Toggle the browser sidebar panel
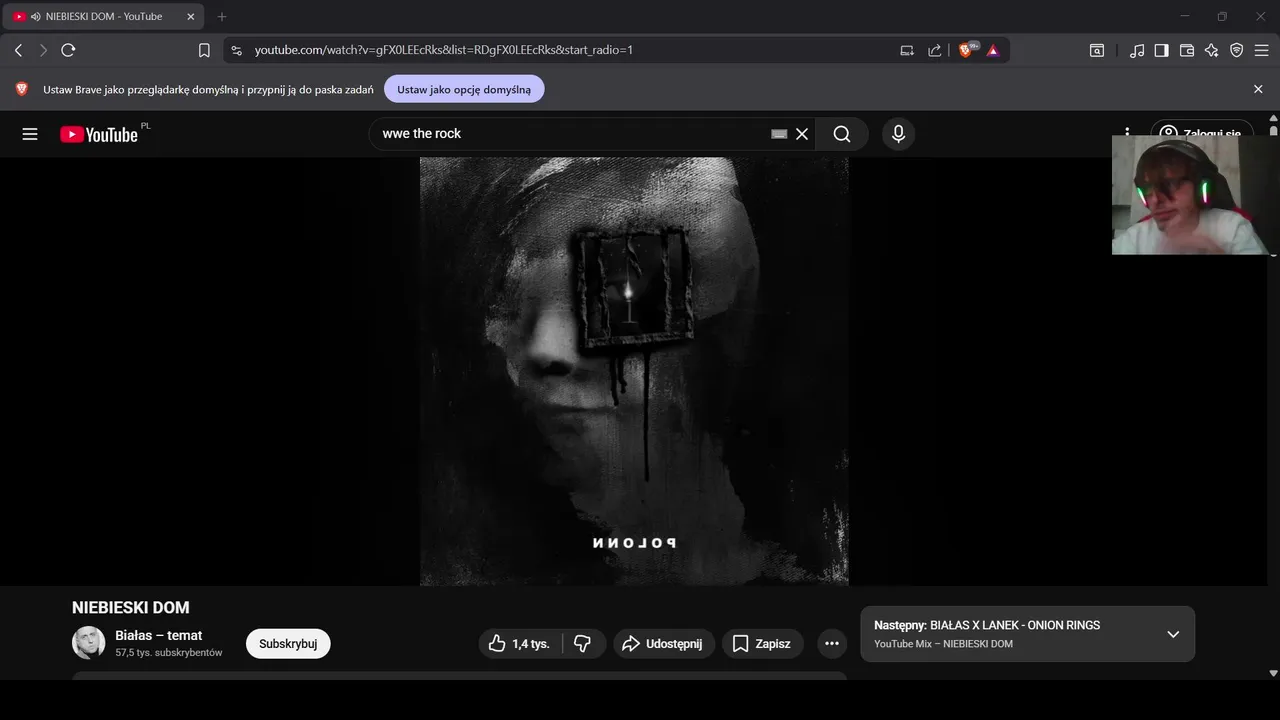This screenshot has width=1280, height=720. click(x=1162, y=50)
